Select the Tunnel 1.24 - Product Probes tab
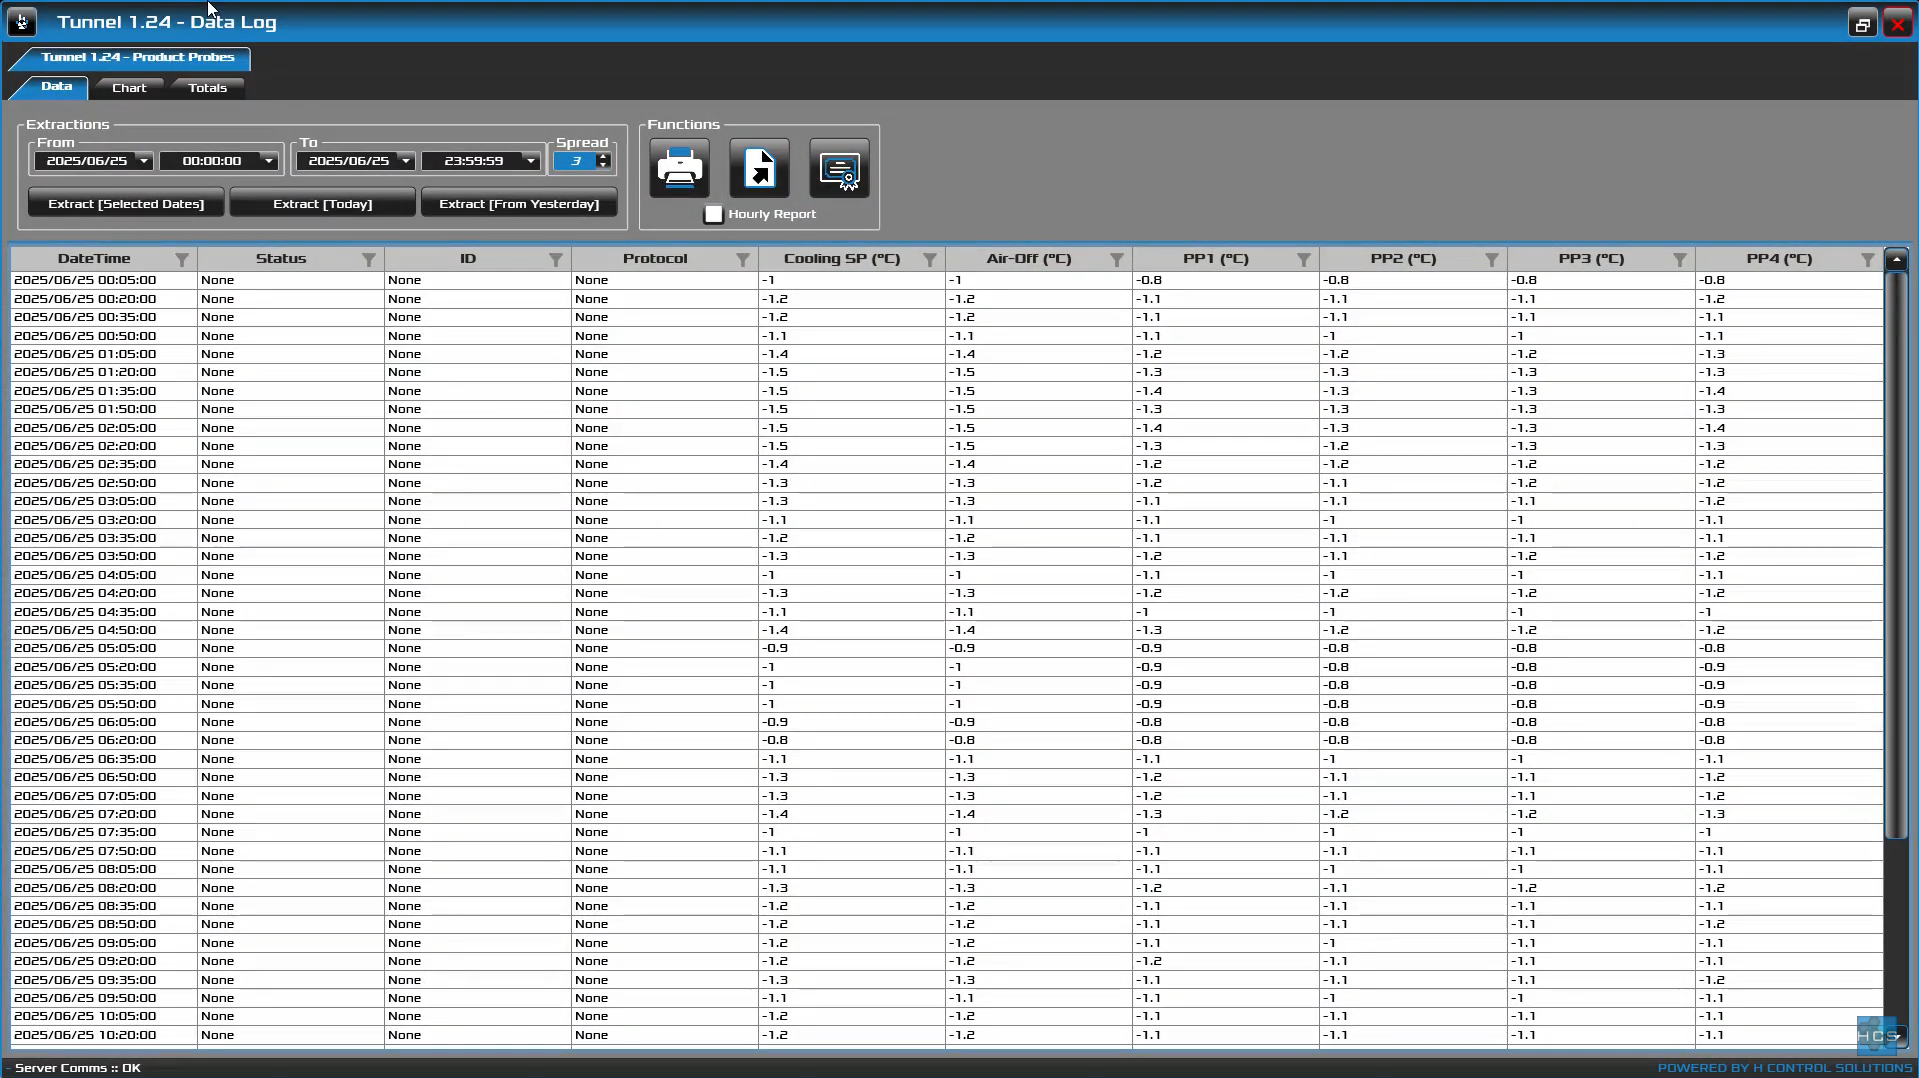 138,57
